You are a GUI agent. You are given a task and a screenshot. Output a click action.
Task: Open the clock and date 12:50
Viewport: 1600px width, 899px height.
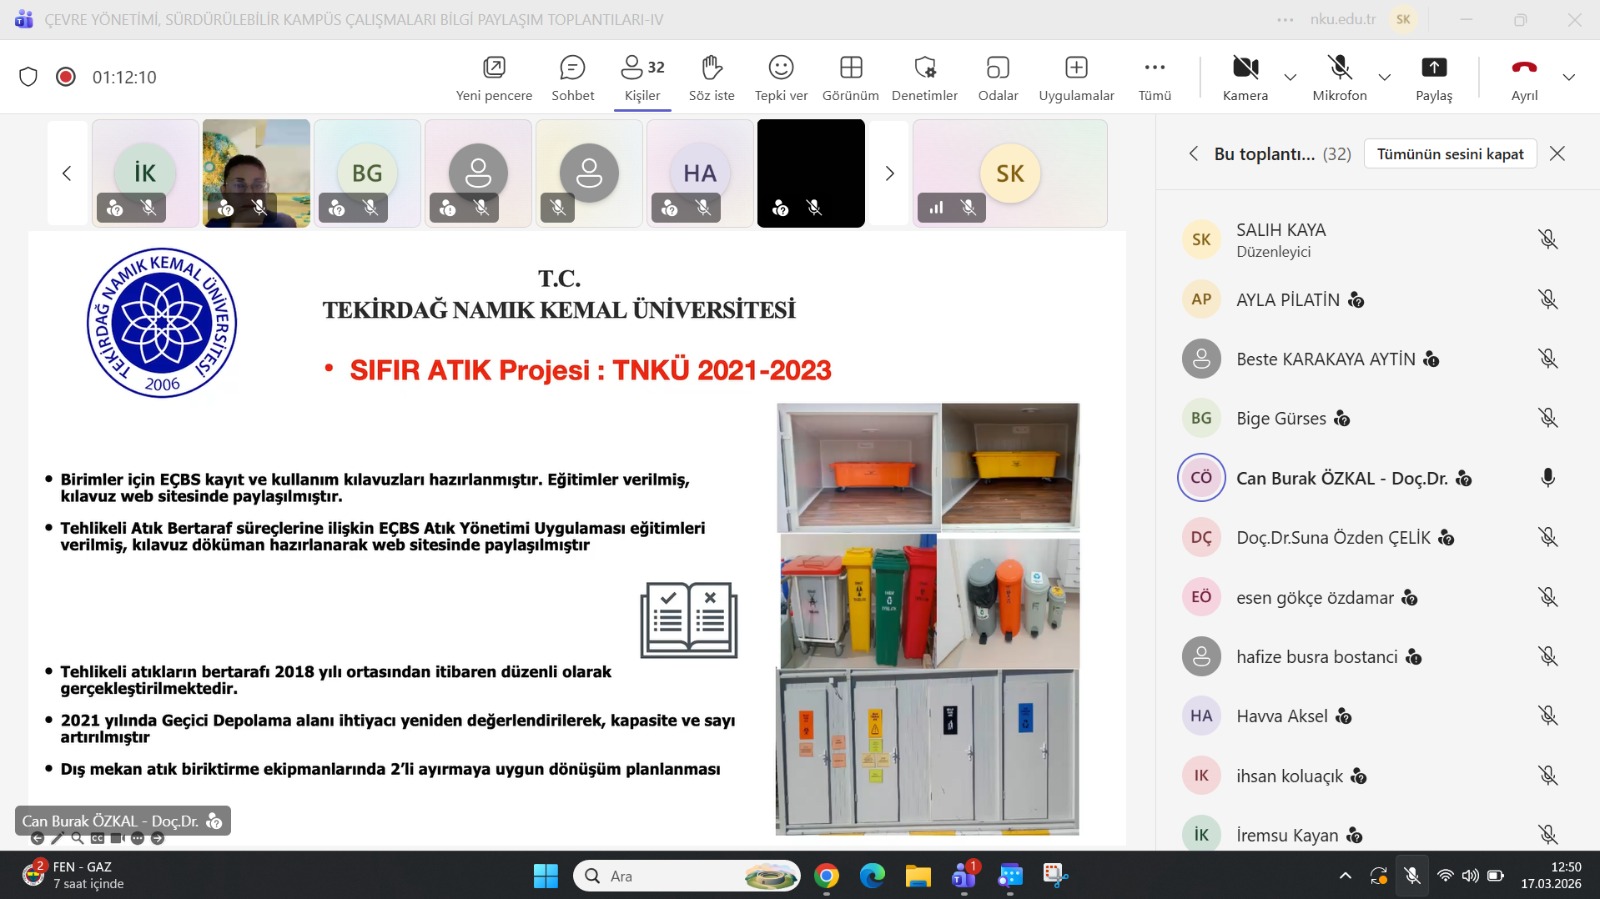1551,875
